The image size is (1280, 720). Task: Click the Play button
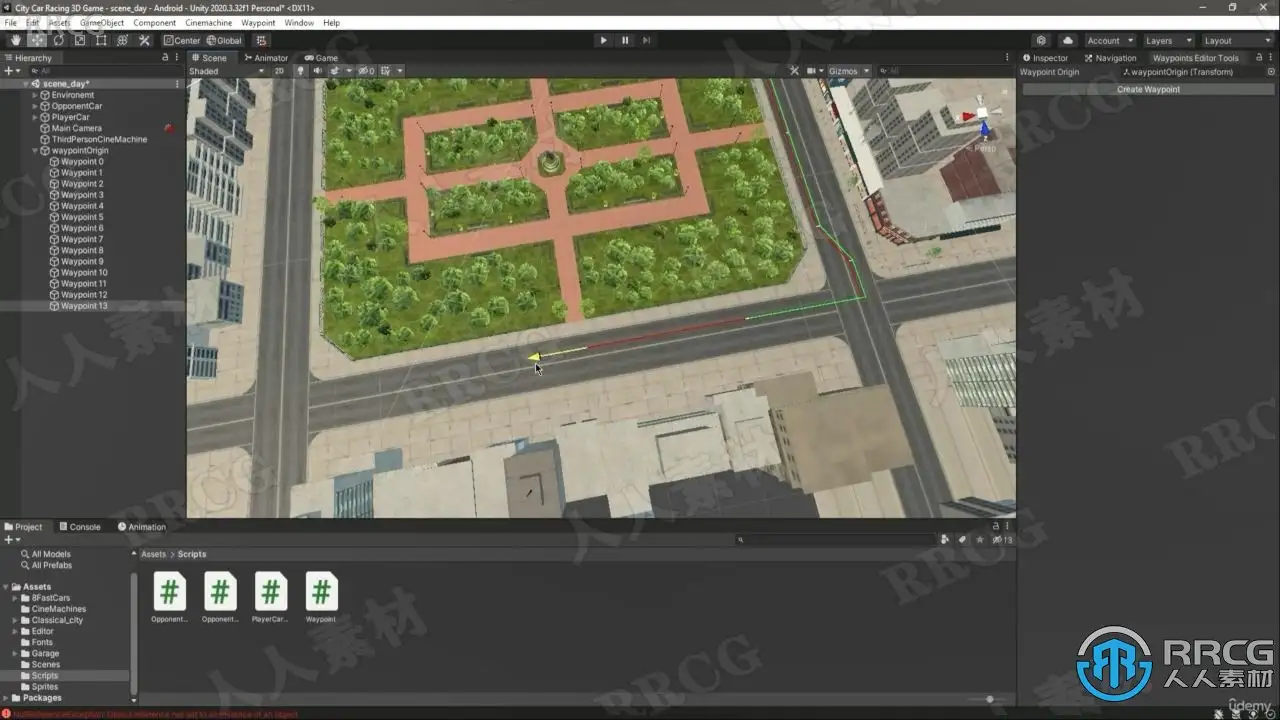click(x=603, y=40)
